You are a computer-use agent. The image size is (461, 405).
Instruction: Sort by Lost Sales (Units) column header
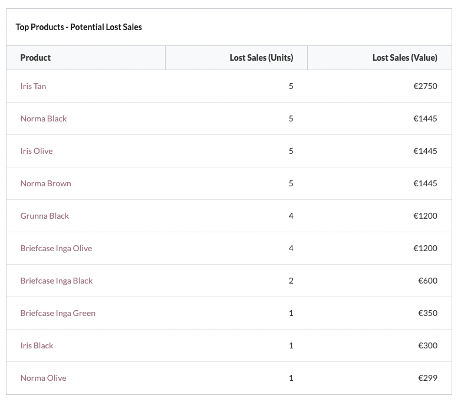click(x=261, y=58)
